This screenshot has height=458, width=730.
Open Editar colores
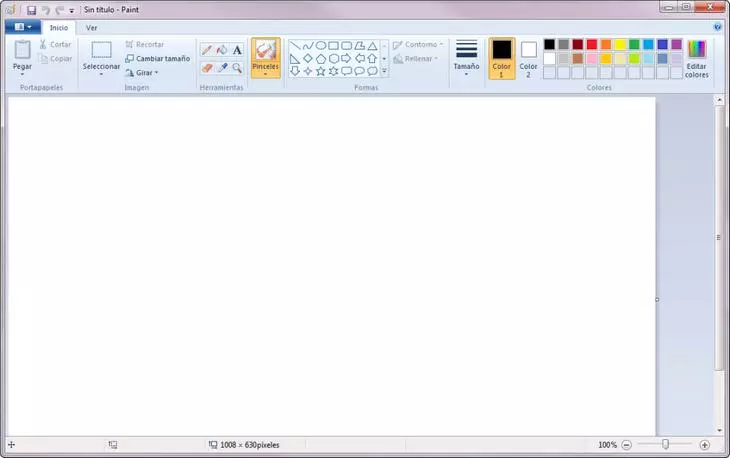coord(696,59)
